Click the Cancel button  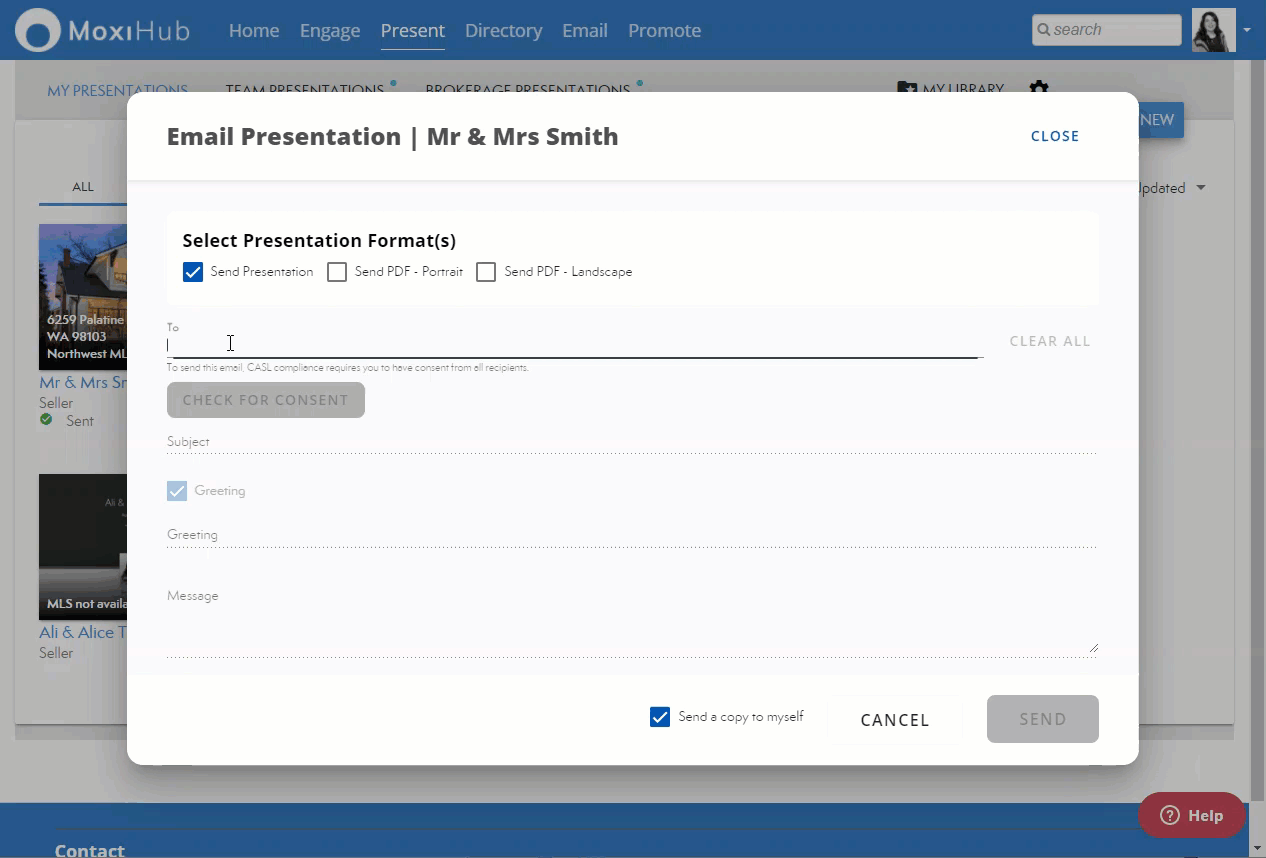tap(895, 720)
